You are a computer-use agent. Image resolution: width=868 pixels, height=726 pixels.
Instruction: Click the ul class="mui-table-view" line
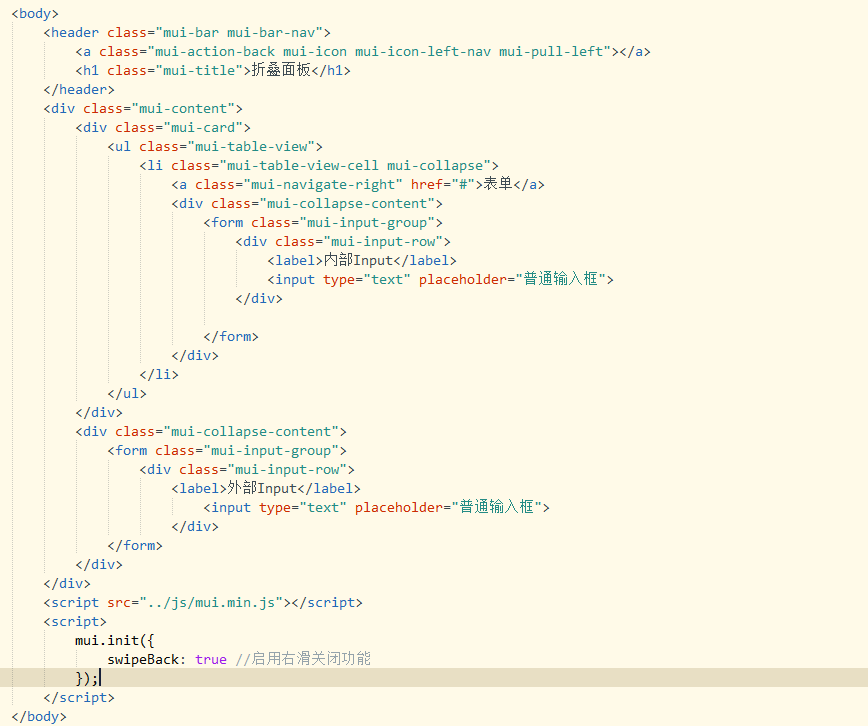(215, 146)
